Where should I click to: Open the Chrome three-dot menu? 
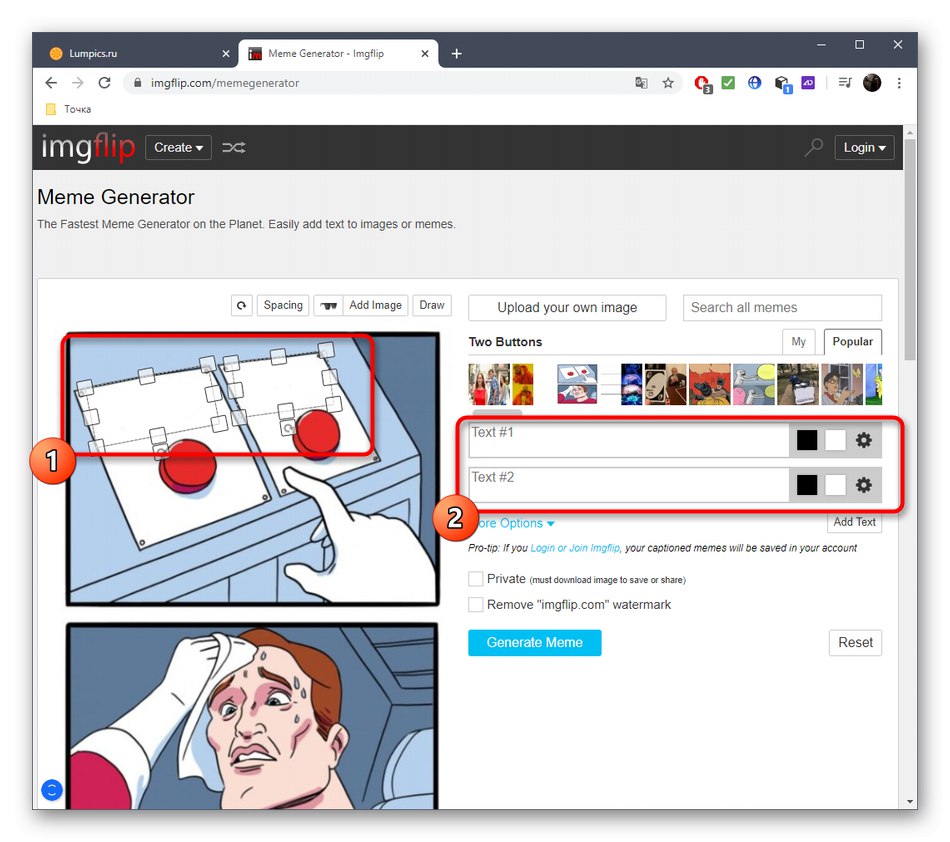(899, 83)
